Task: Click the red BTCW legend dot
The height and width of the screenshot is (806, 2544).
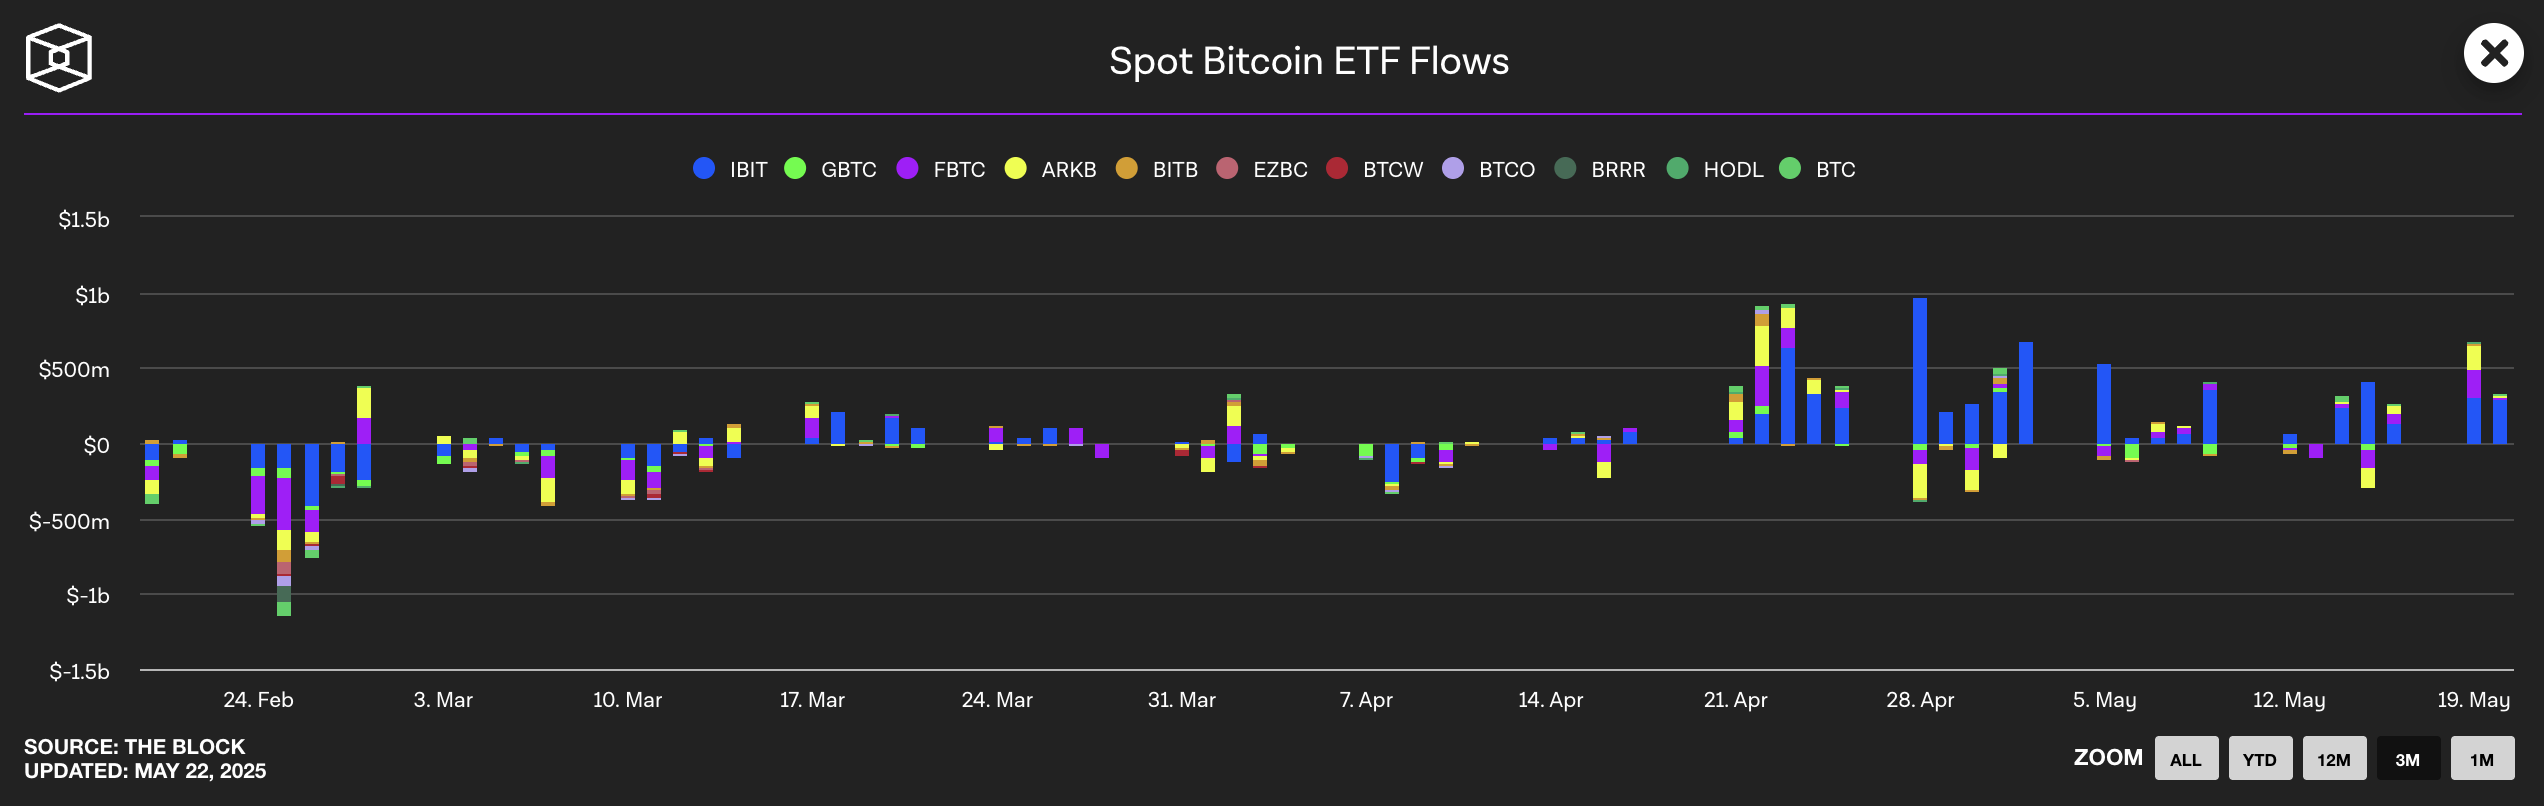Action: pyautogui.click(x=1337, y=169)
